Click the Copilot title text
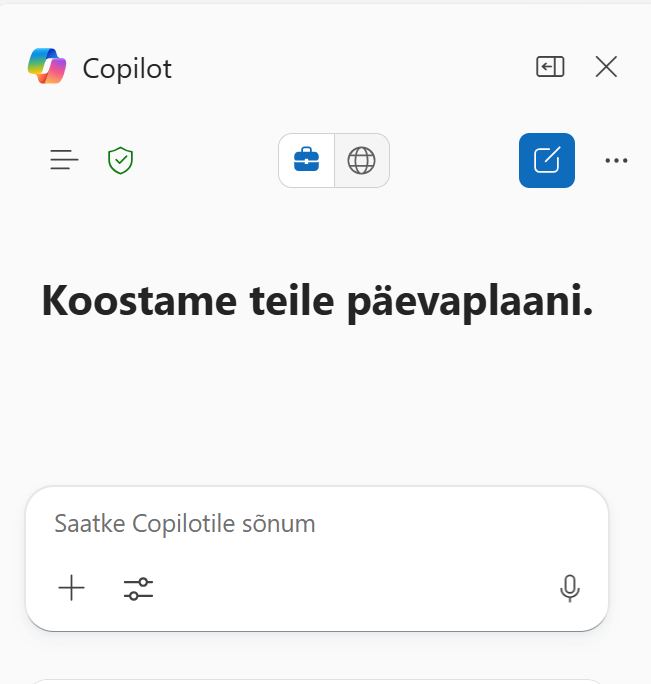The height and width of the screenshot is (684, 651). [127, 68]
